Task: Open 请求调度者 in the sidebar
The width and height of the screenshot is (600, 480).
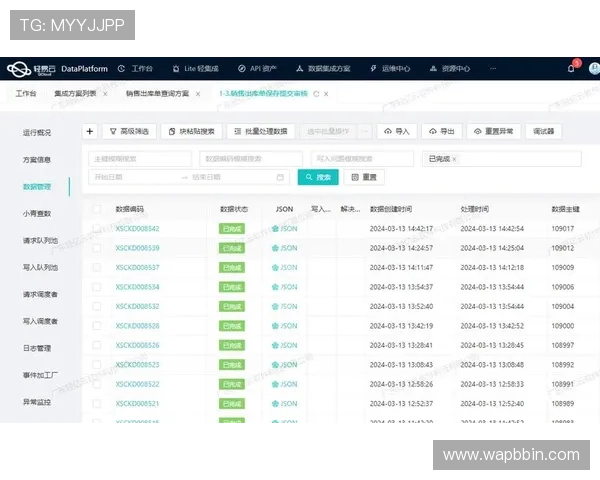Action: point(40,294)
